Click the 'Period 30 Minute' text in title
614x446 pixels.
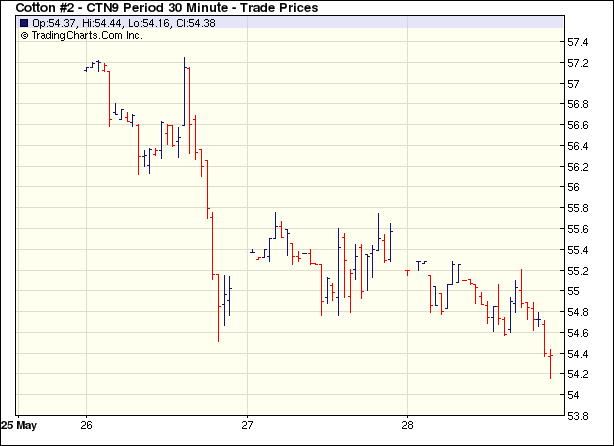[x=184, y=8]
